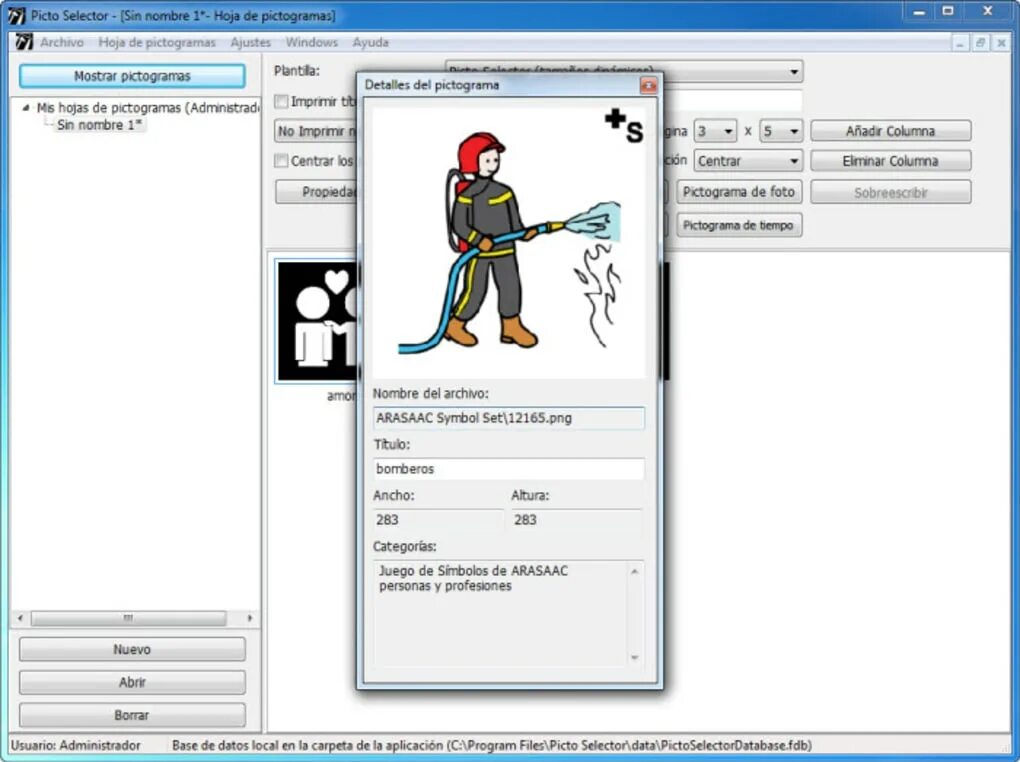Click the left sidebar scroll-right arrow
Image resolution: width=1020 pixels, height=762 pixels.
click(250, 618)
